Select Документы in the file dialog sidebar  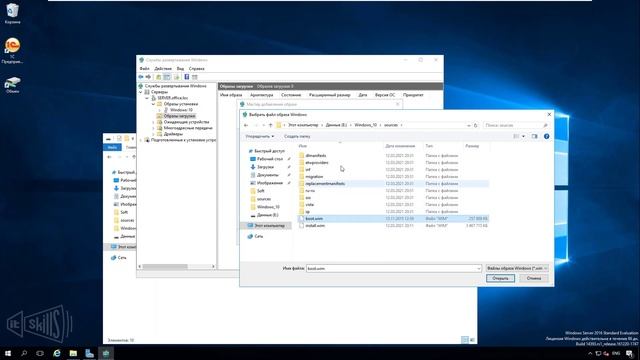pyautogui.click(x=268, y=175)
